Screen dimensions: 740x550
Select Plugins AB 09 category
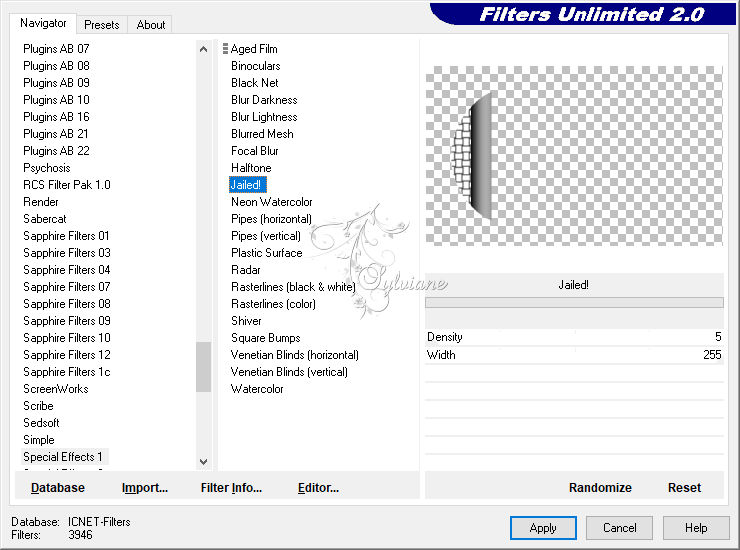(x=56, y=83)
